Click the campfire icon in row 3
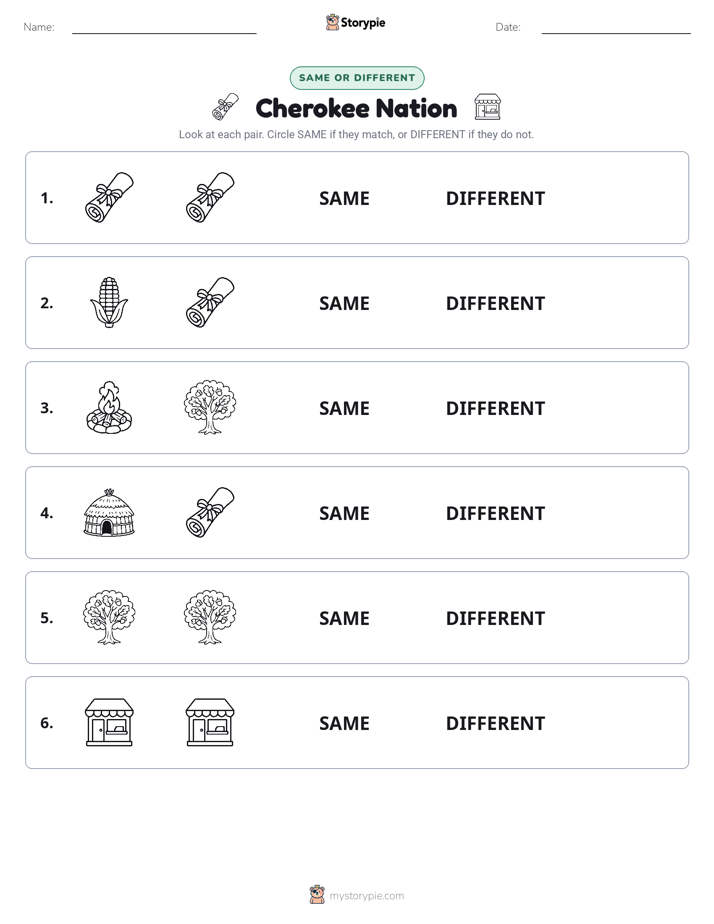The width and height of the screenshot is (714, 924). click(109, 407)
